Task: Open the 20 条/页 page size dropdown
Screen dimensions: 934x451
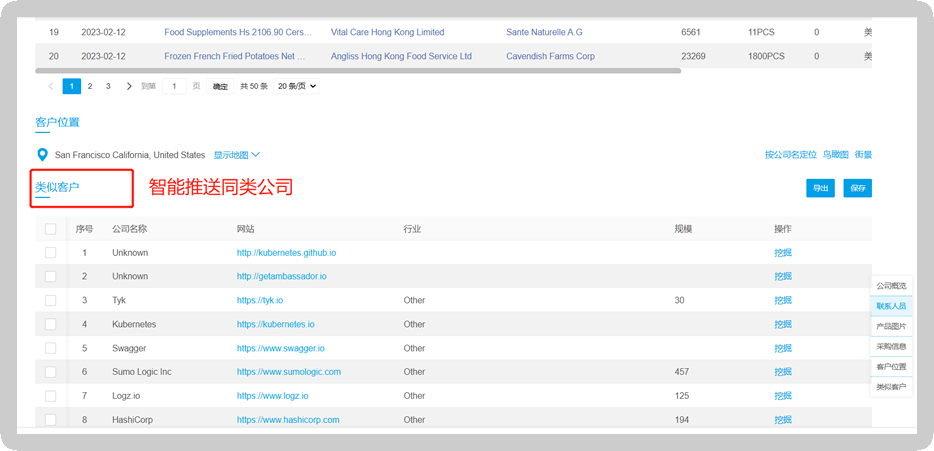Action: point(296,87)
